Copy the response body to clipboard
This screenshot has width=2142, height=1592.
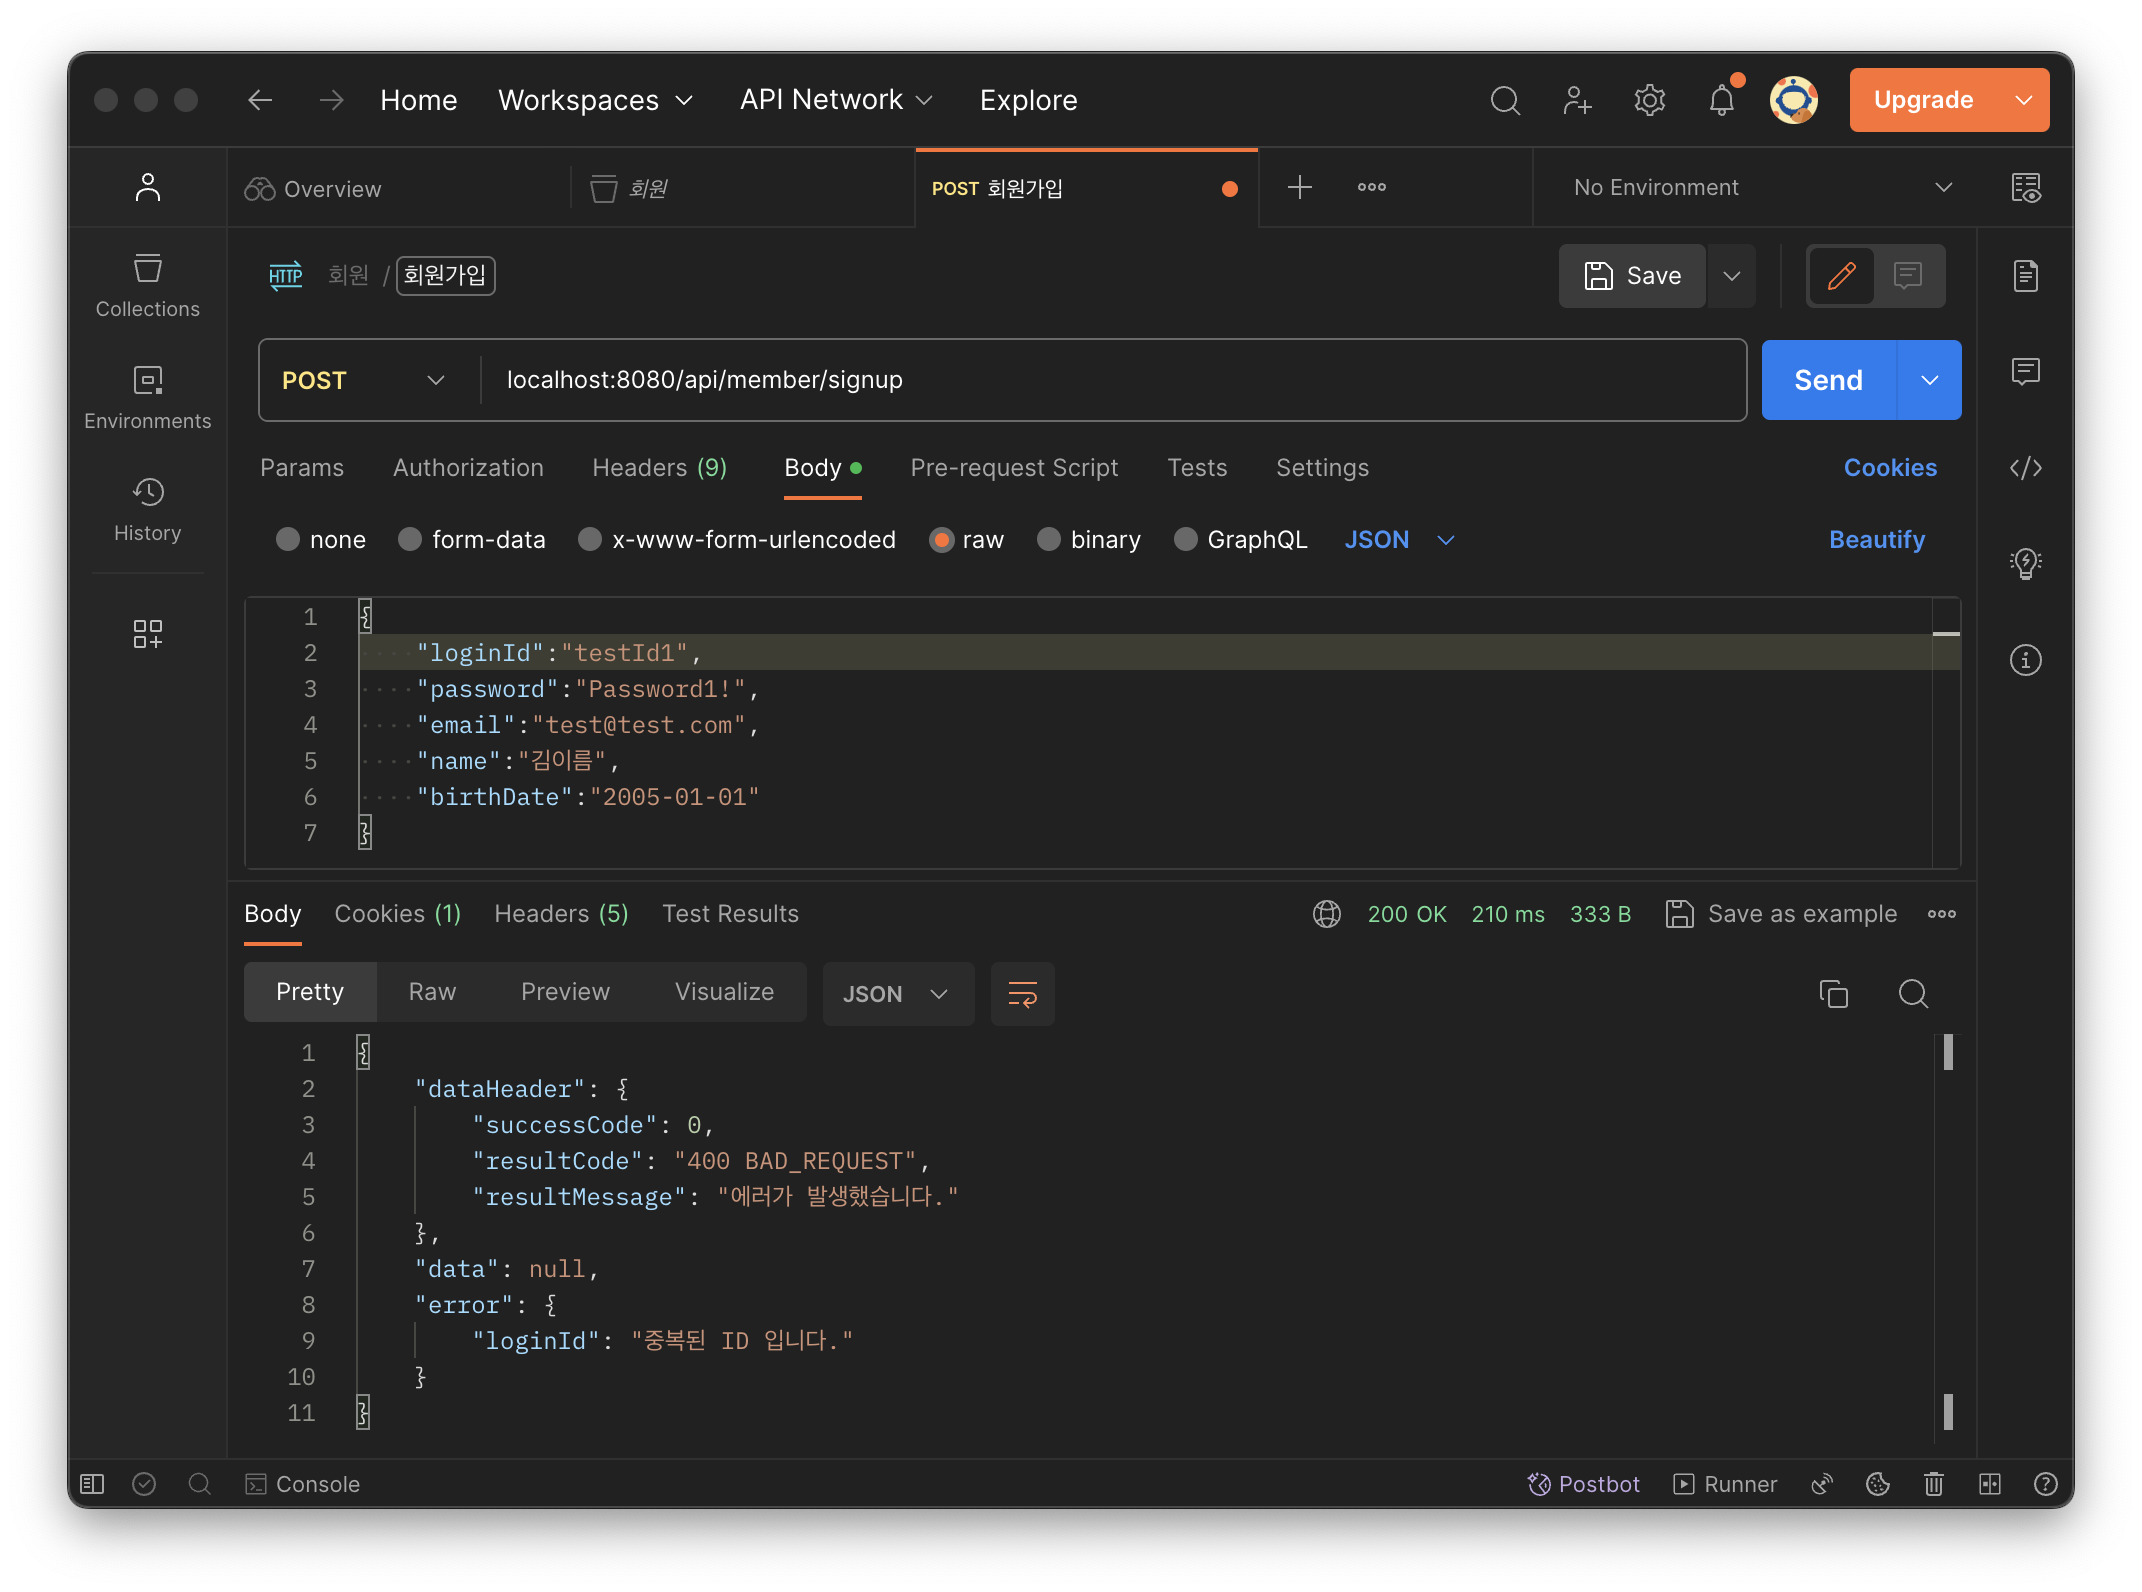point(1833,994)
